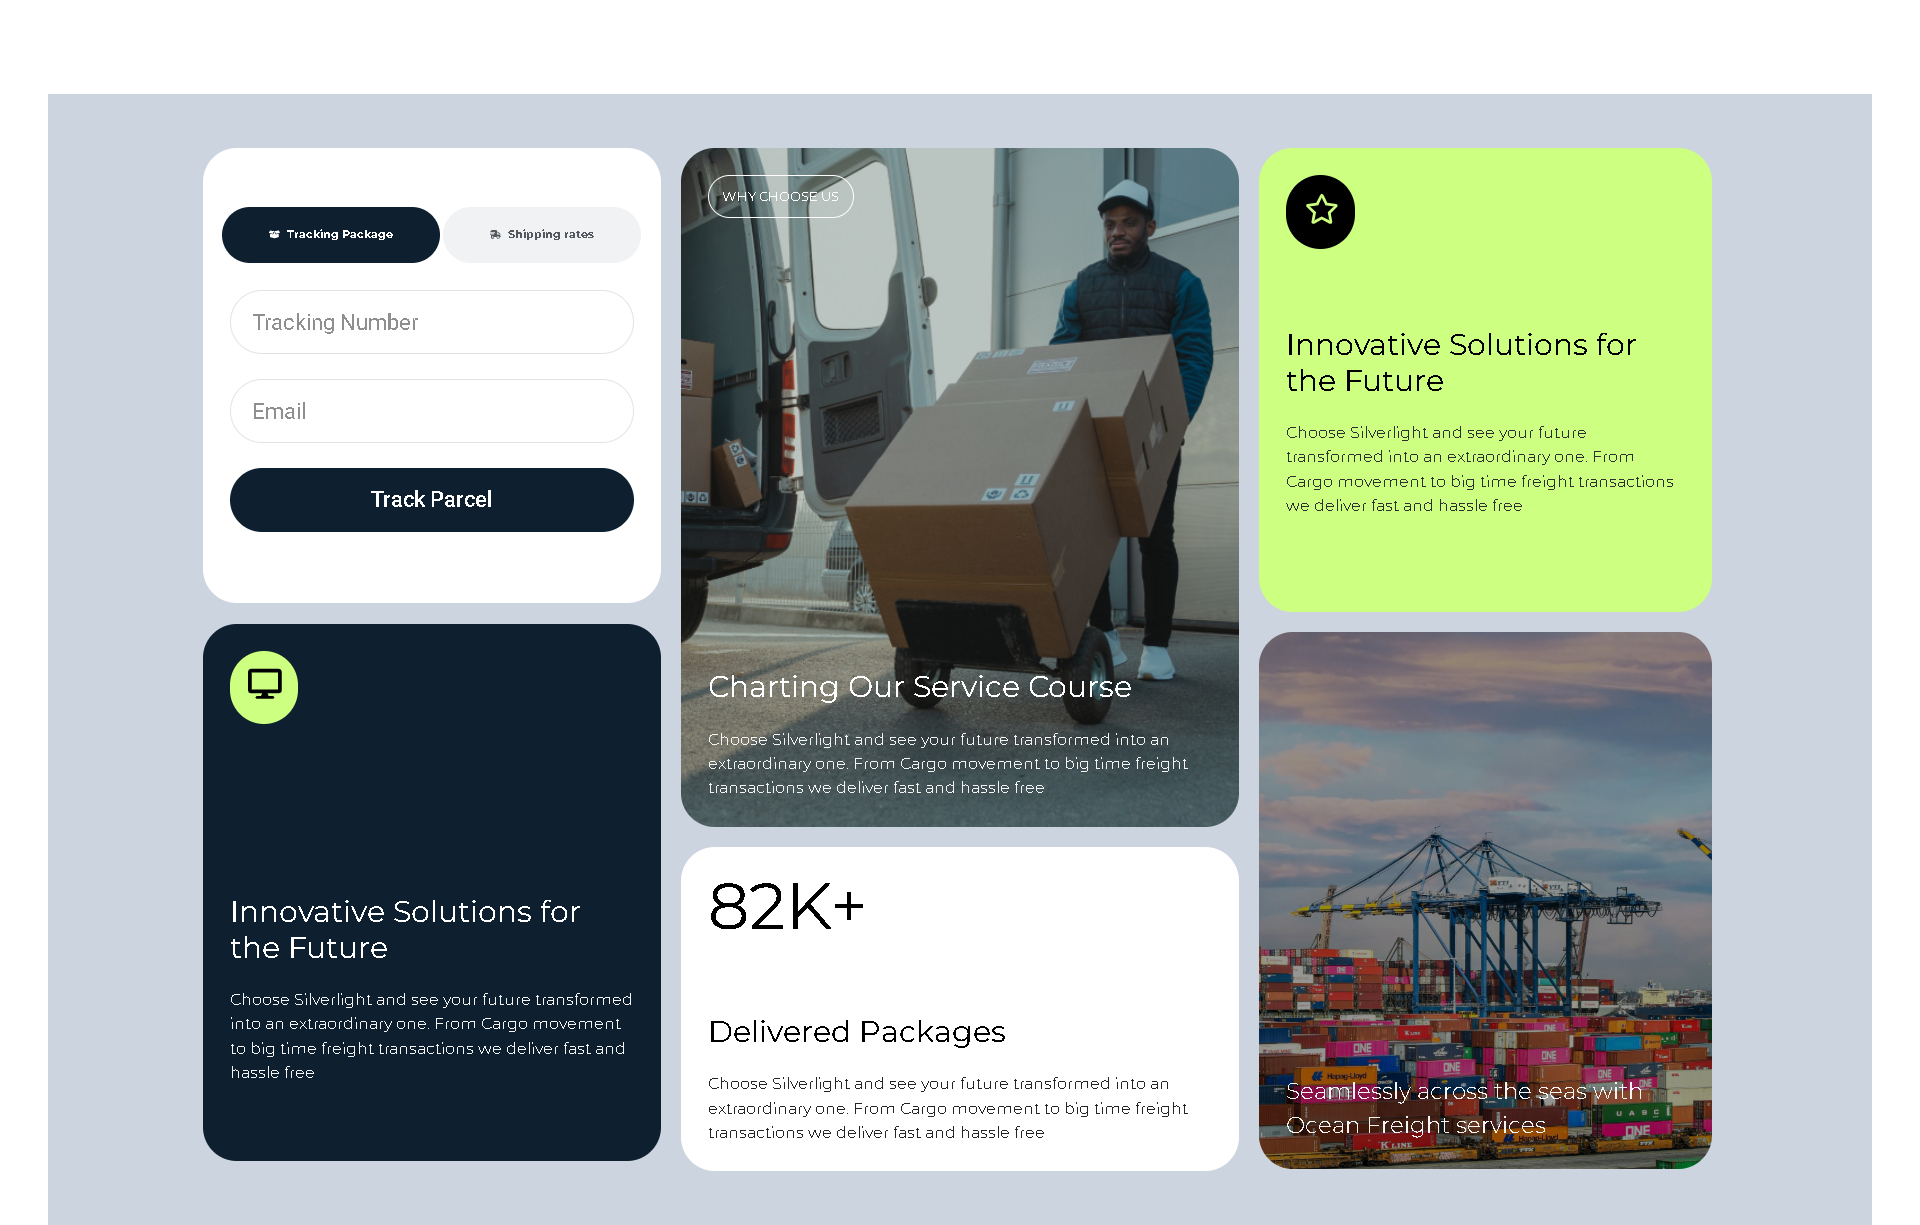Click dark card's Innovative Solutions heading
1920x1225 pixels.
tap(404, 929)
